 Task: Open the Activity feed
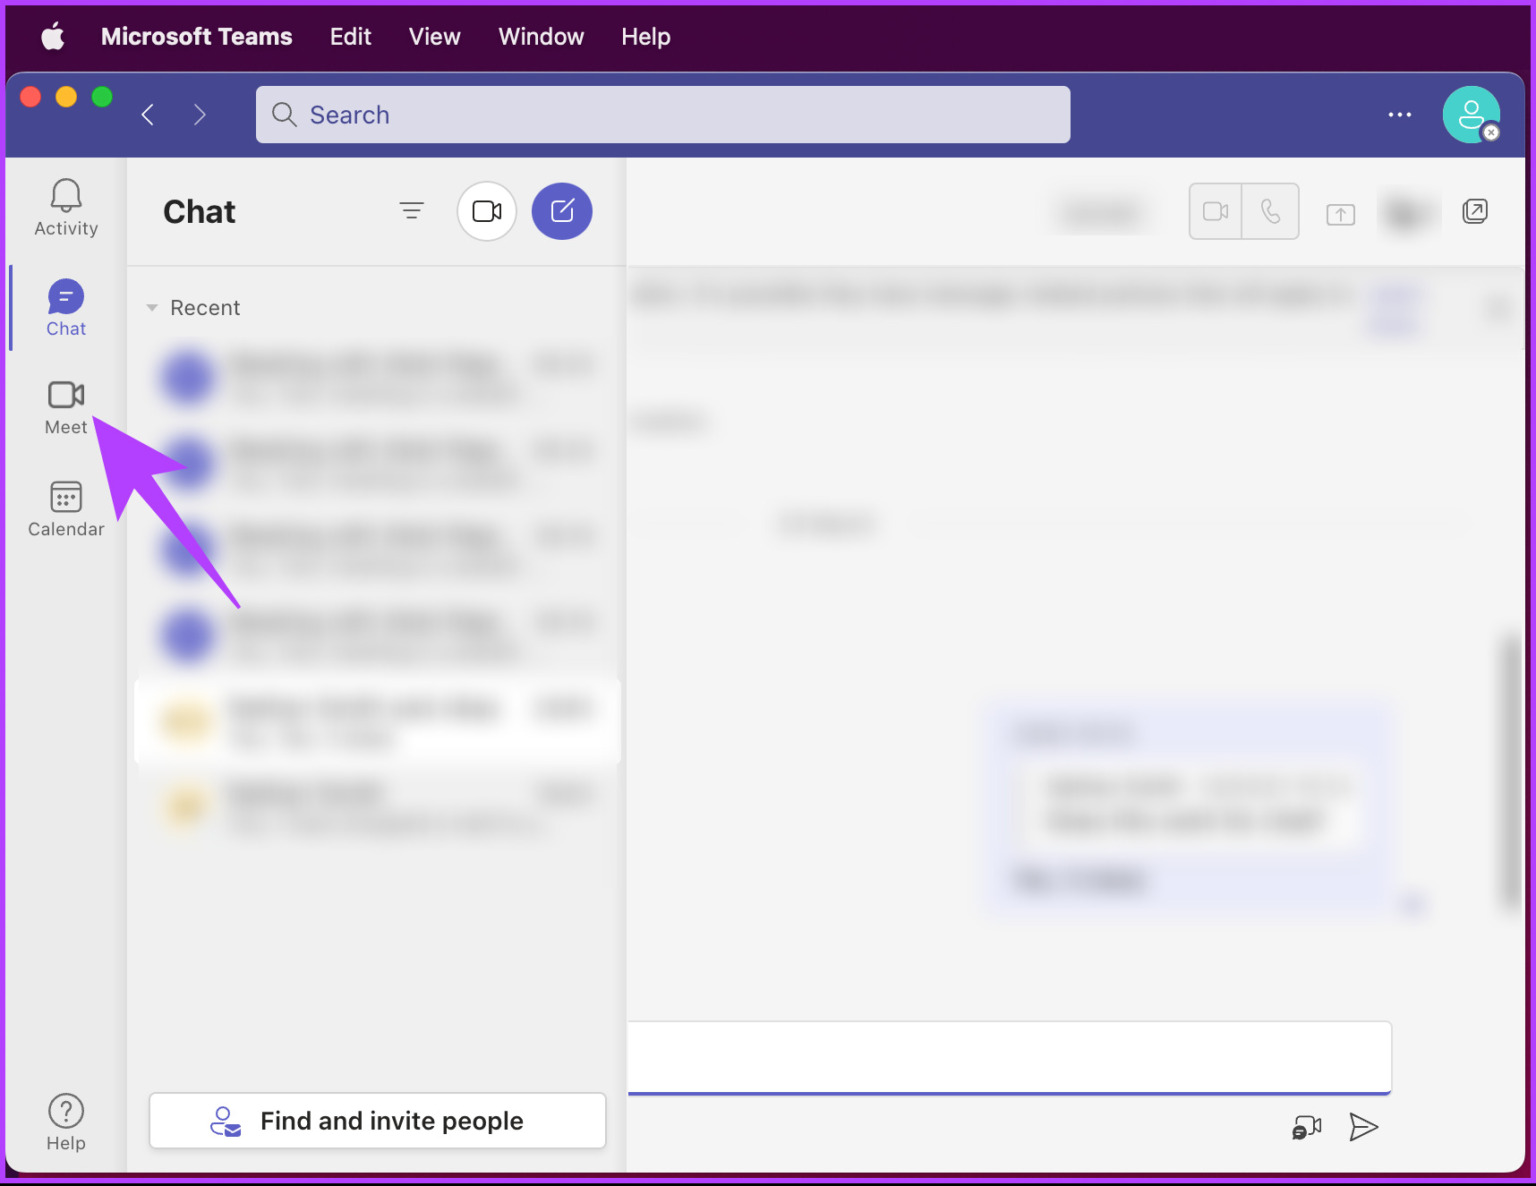tap(65, 207)
